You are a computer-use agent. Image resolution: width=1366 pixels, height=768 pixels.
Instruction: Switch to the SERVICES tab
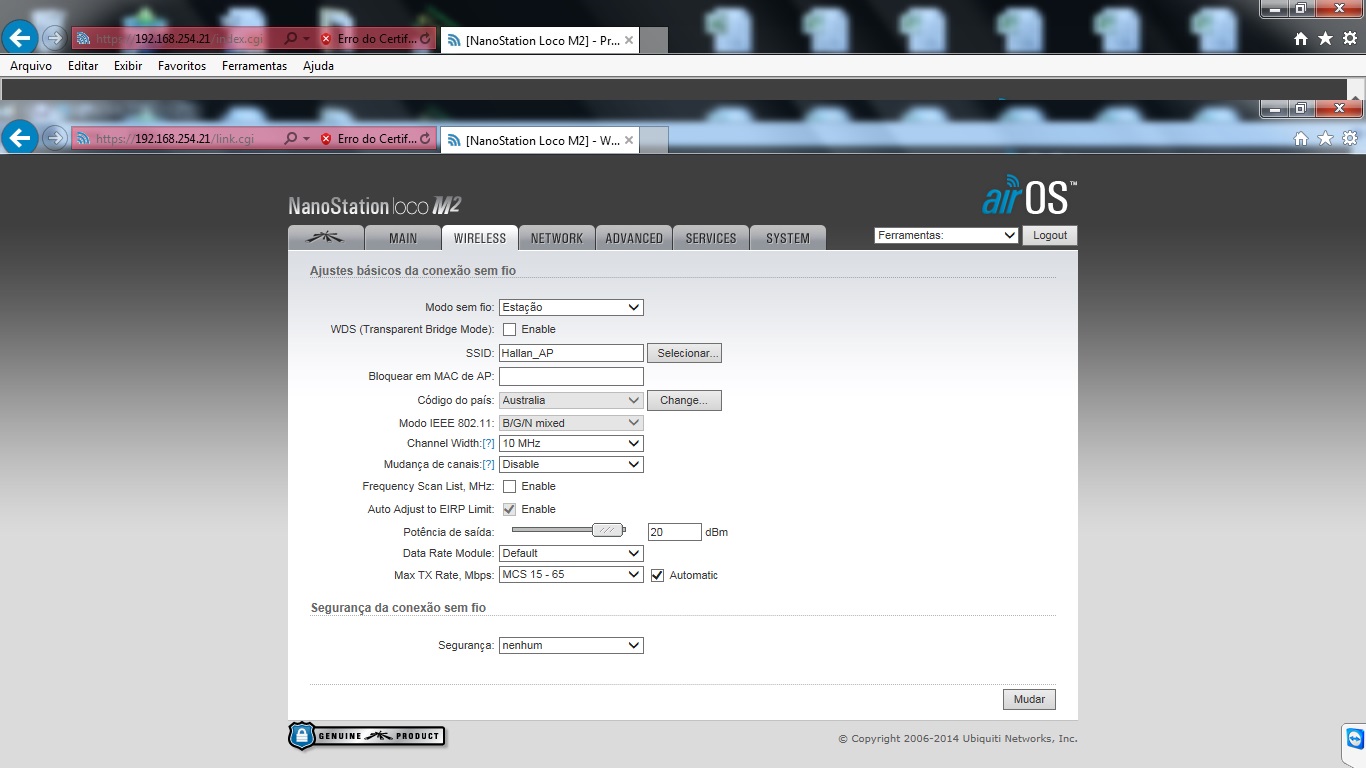711,238
